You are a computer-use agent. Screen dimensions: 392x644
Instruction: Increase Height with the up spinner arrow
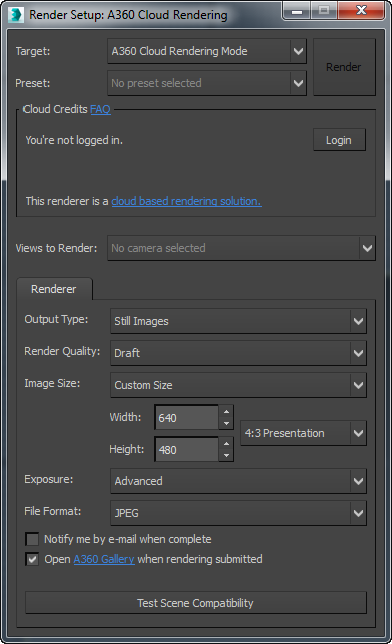[226, 444]
